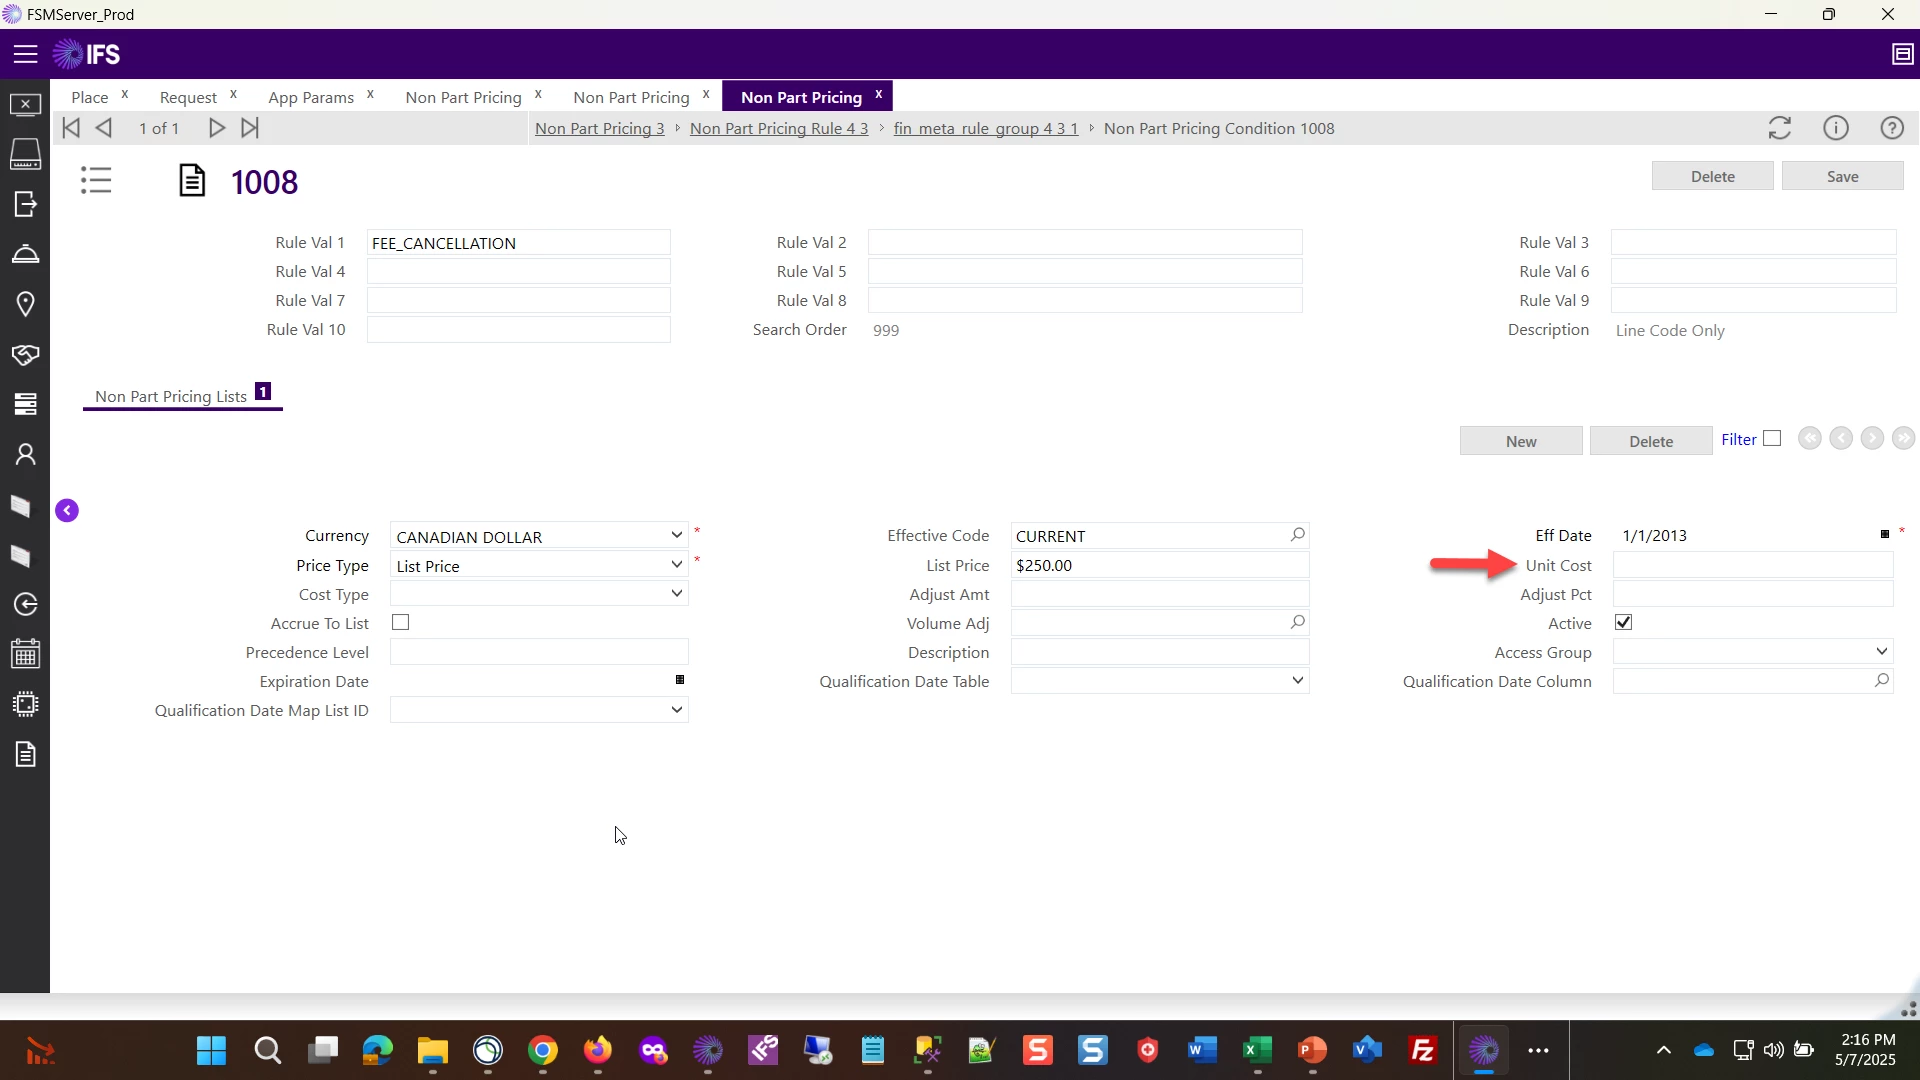Close the active Non Part Pricing tab
The width and height of the screenshot is (1920, 1080).
coord(878,94)
